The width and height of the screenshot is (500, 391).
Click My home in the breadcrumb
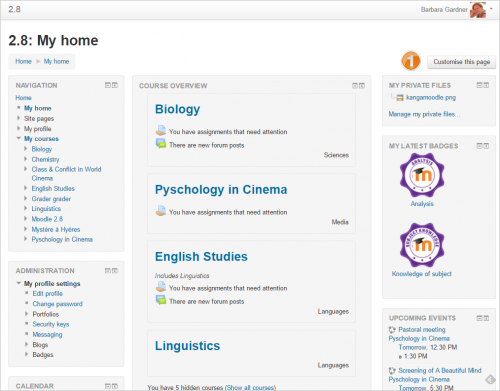click(x=56, y=61)
